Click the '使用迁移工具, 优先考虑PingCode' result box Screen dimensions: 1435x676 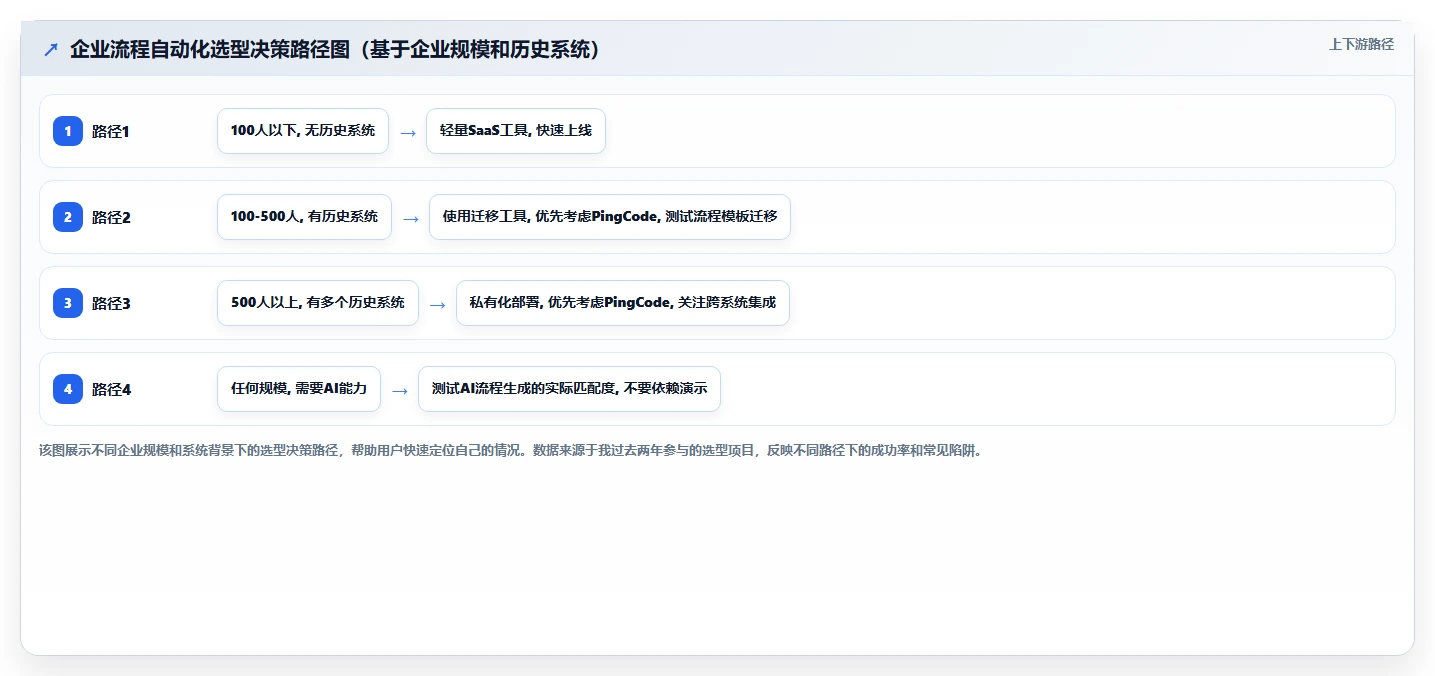click(x=610, y=217)
